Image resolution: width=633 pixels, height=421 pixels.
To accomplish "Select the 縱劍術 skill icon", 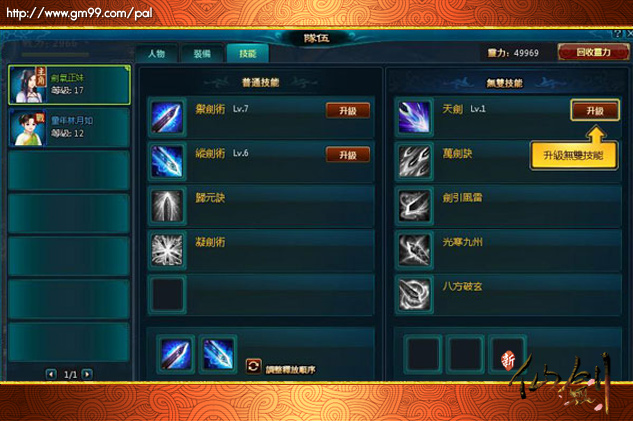I will click(167, 161).
